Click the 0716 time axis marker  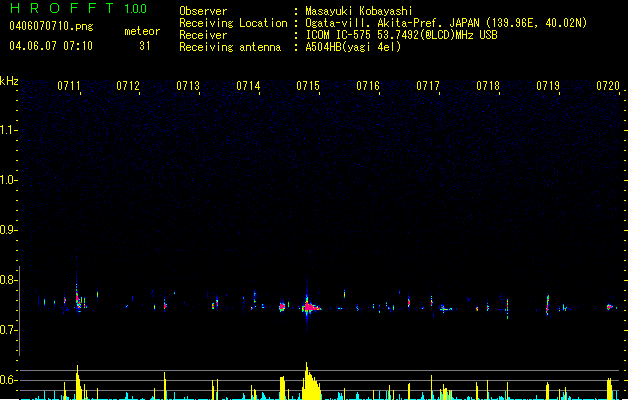[x=368, y=86]
